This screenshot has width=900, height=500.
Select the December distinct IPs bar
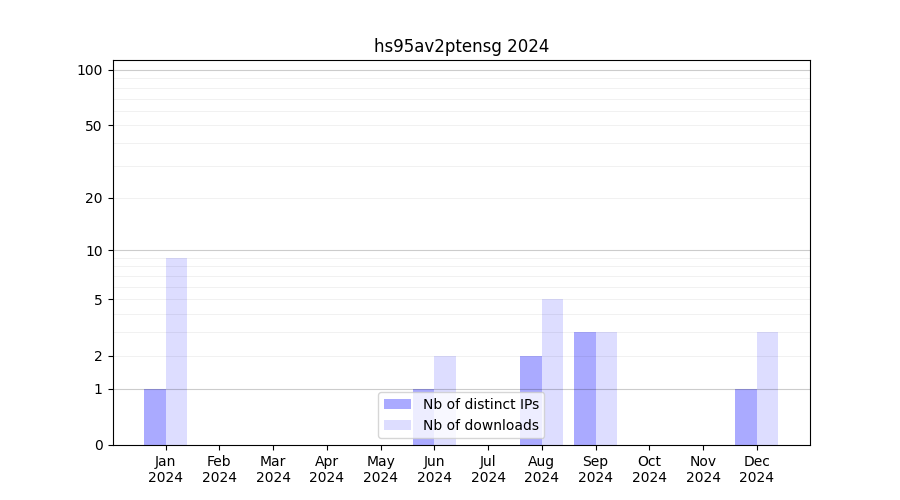click(746, 417)
